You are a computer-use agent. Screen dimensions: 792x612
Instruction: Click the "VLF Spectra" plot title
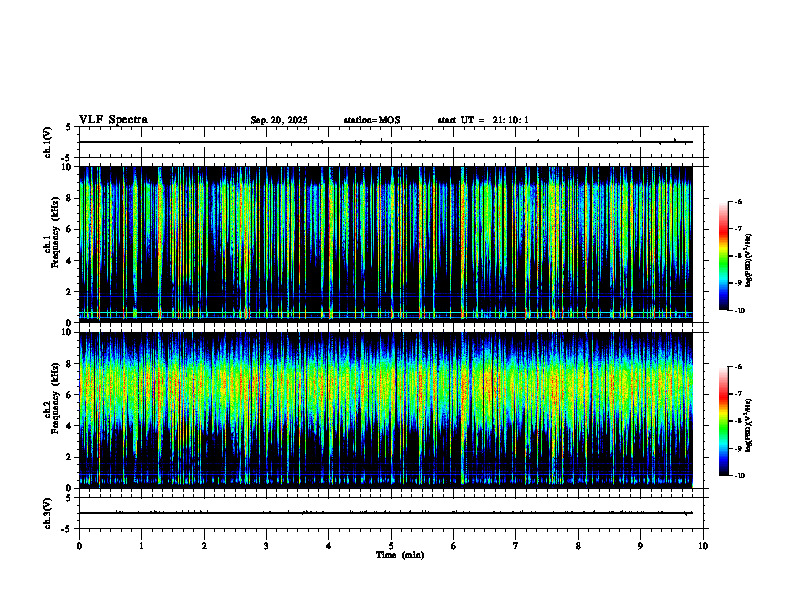(113, 120)
